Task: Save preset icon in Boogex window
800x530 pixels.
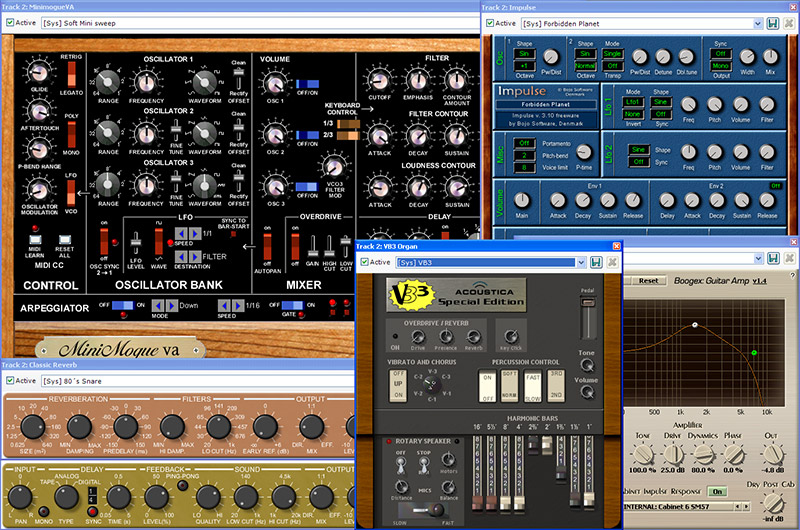Action: 773,258
